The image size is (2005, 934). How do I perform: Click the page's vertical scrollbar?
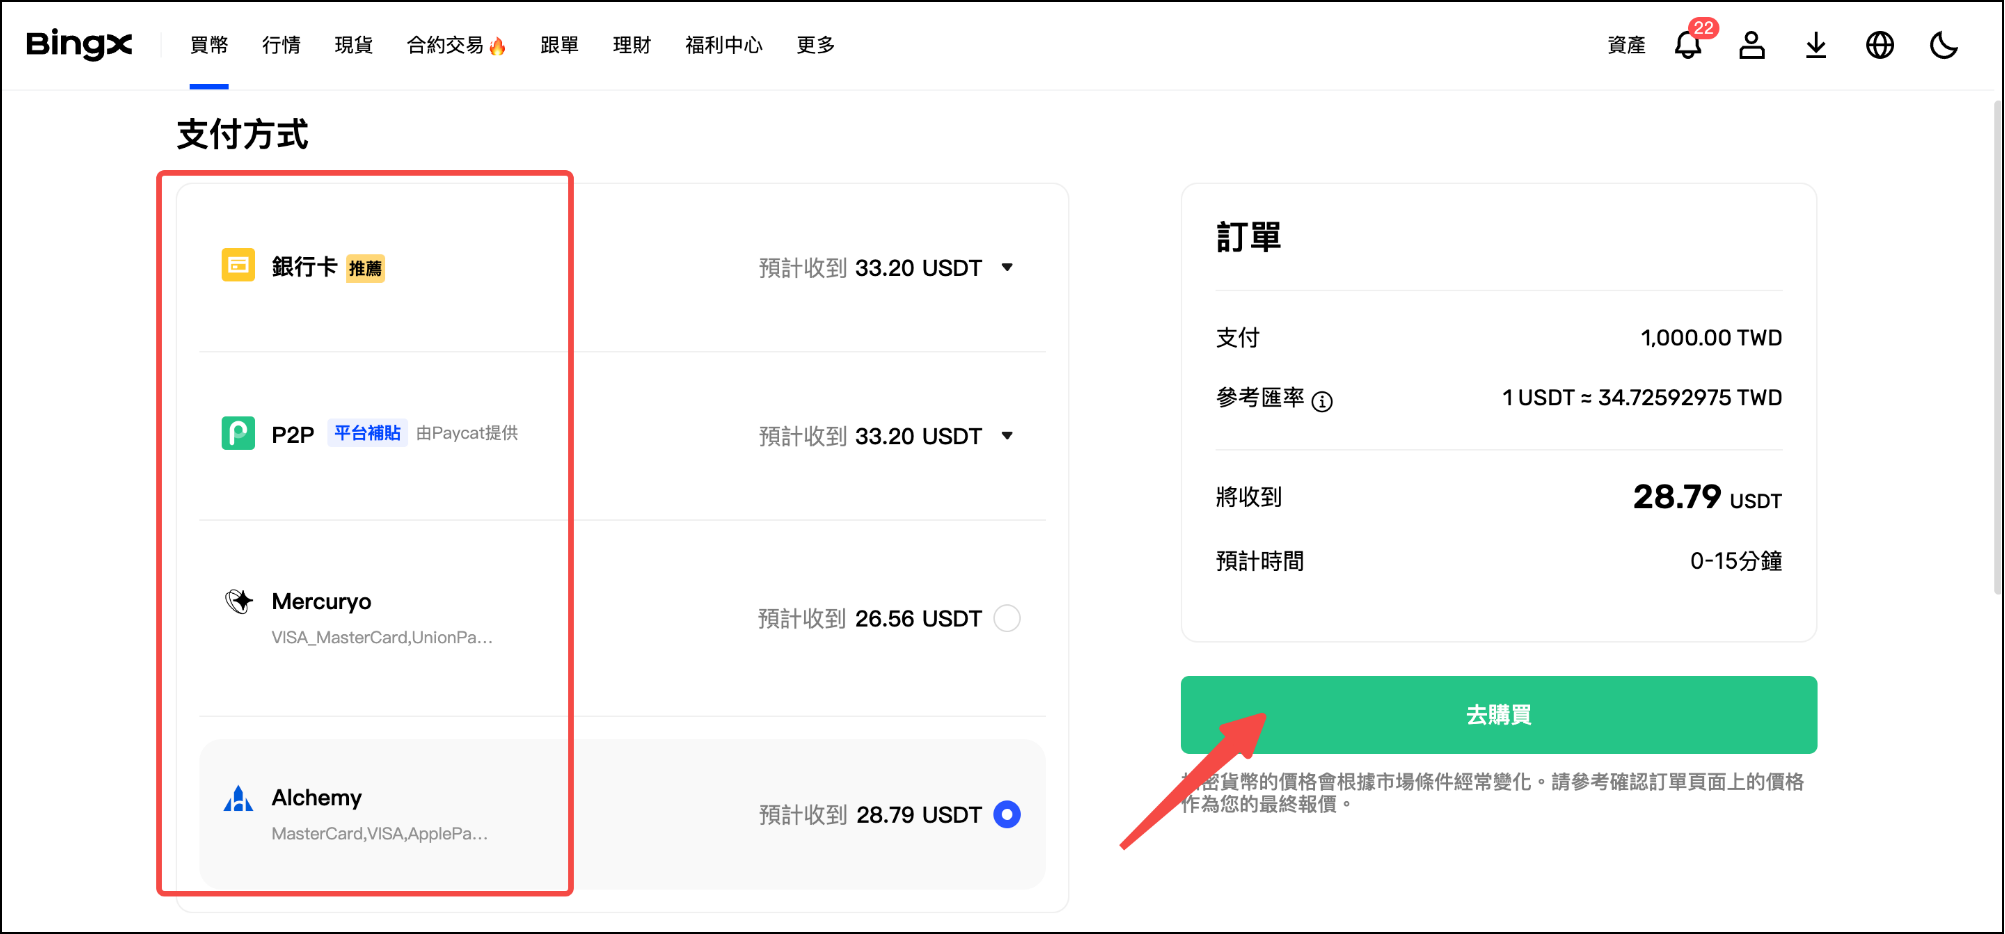1998,350
